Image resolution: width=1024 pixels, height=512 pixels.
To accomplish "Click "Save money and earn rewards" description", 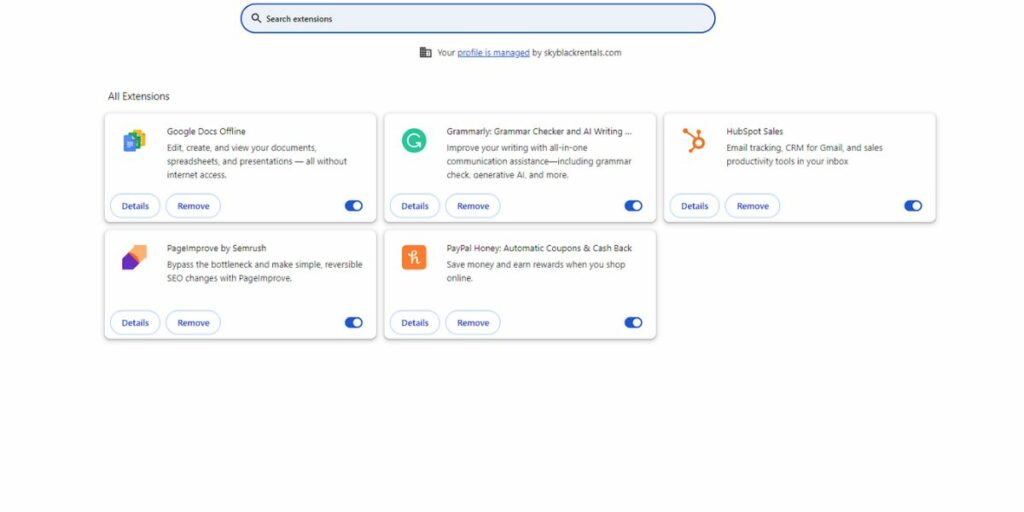I will tap(536, 272).
